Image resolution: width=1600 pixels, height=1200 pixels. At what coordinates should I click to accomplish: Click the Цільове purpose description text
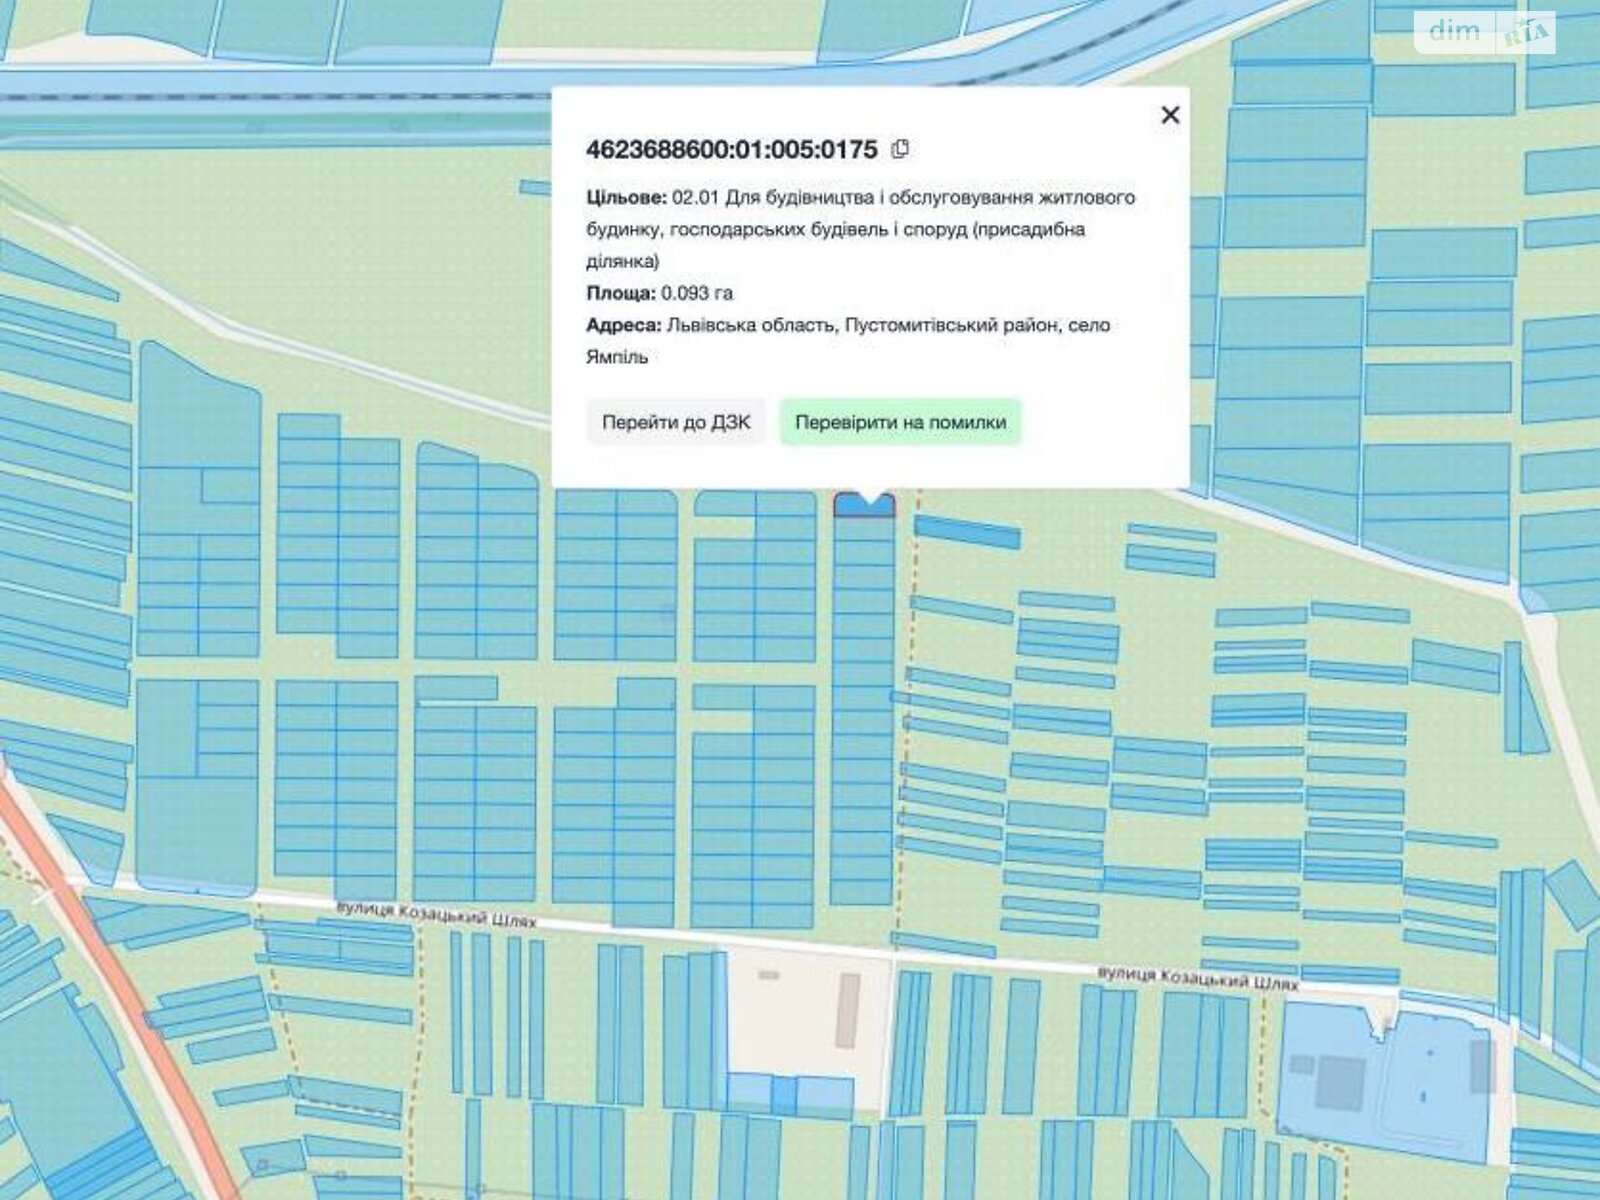coord(860,229)
